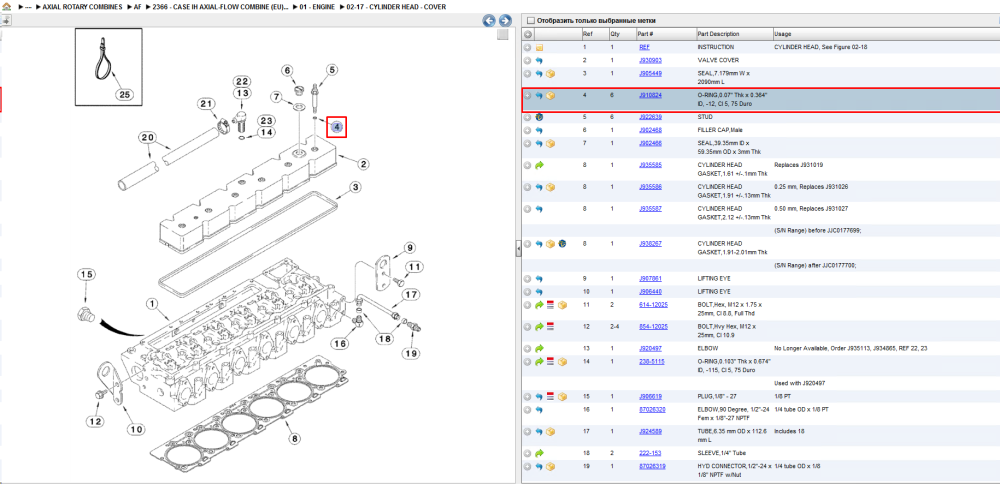Image resolution: width=1000 pixels, height=484 pixels.
Task: Open part link REF
Action: tap(644, 47)
